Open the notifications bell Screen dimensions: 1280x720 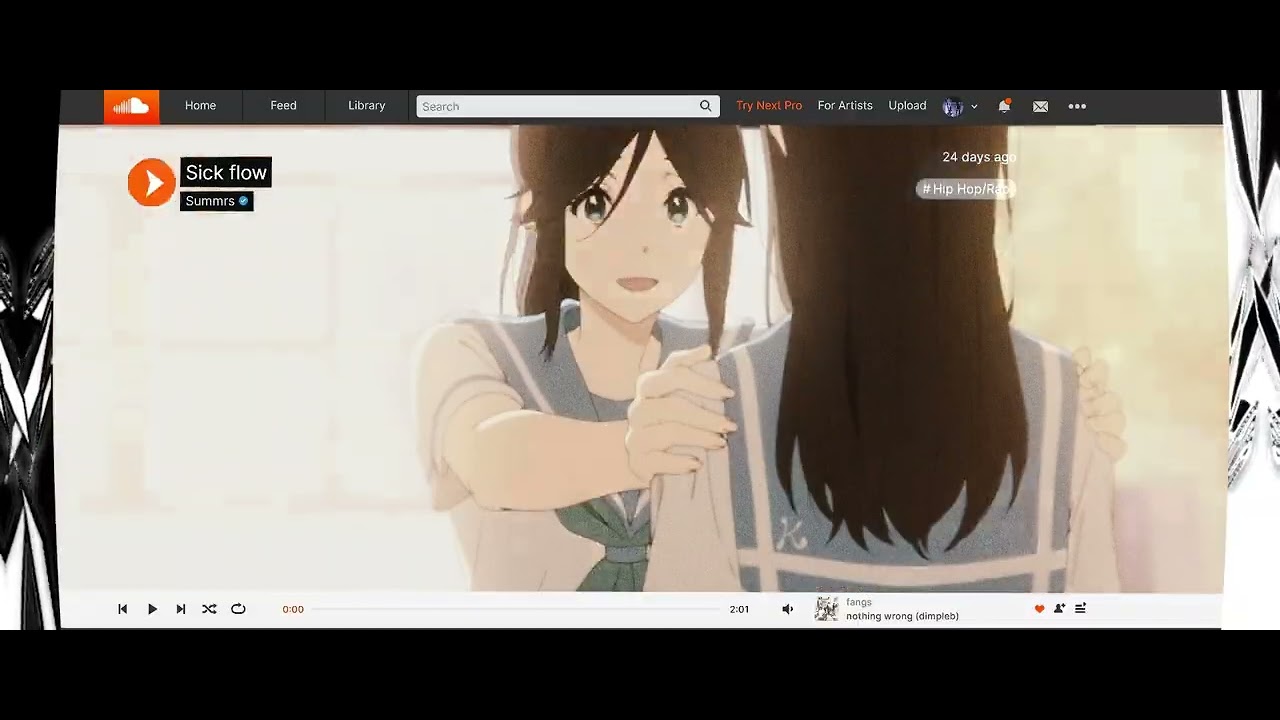coord(1004,106)
